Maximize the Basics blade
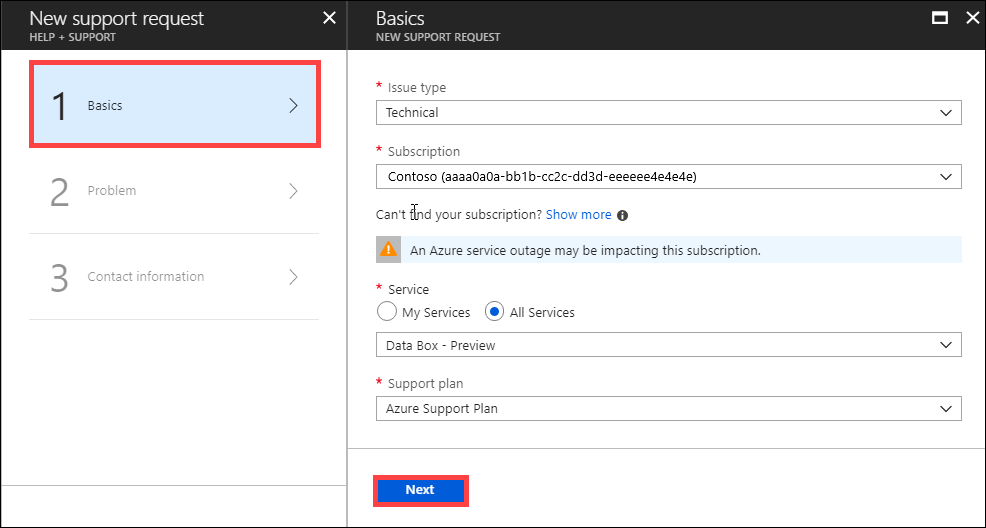The height and width of the screenshot is (528, 986). (x=940, y=18)
